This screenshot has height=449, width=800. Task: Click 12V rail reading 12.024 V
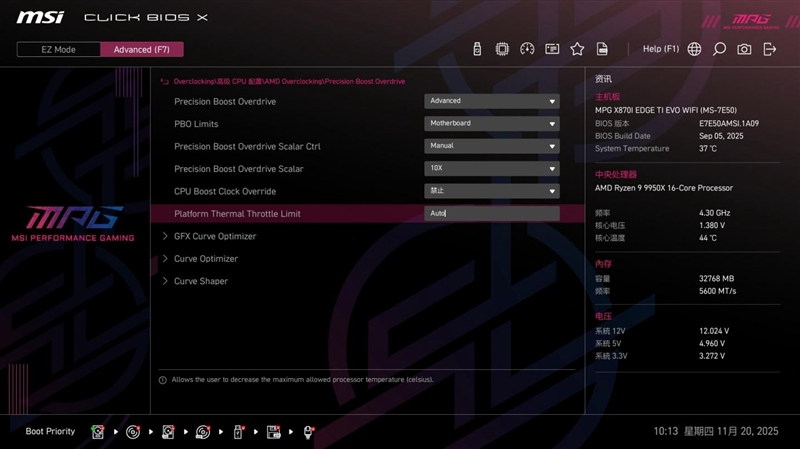click(714, 331)
